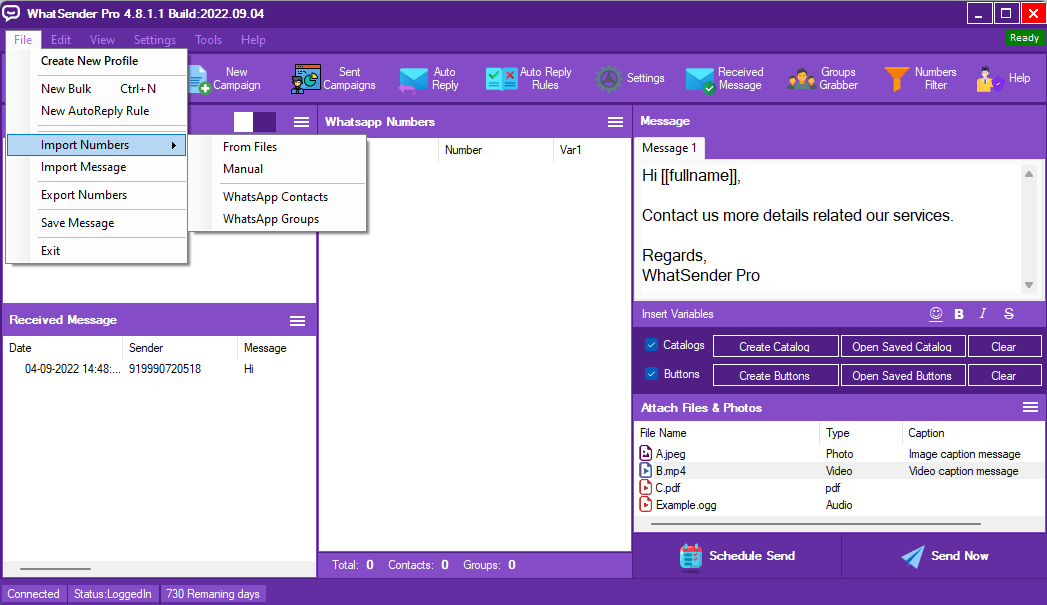Select Manual import option
This screenshot has height=605, width=1047.
tap(277, 169)
